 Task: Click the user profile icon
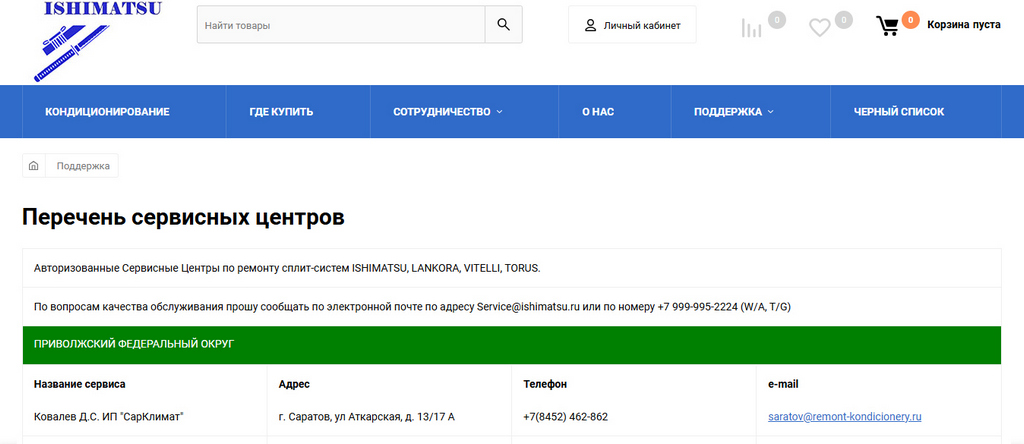click(590, 25)
